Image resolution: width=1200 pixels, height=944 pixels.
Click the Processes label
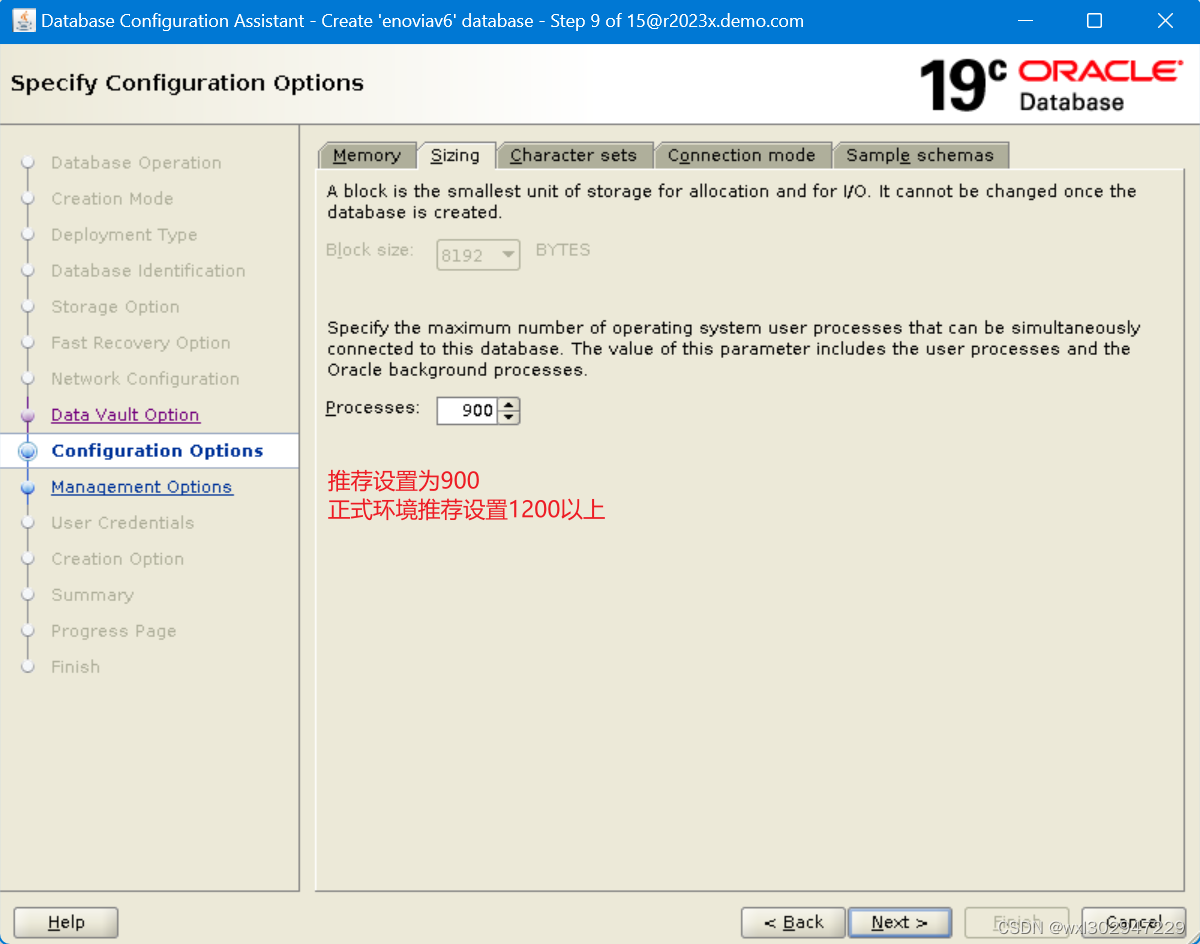pos(373,408)
